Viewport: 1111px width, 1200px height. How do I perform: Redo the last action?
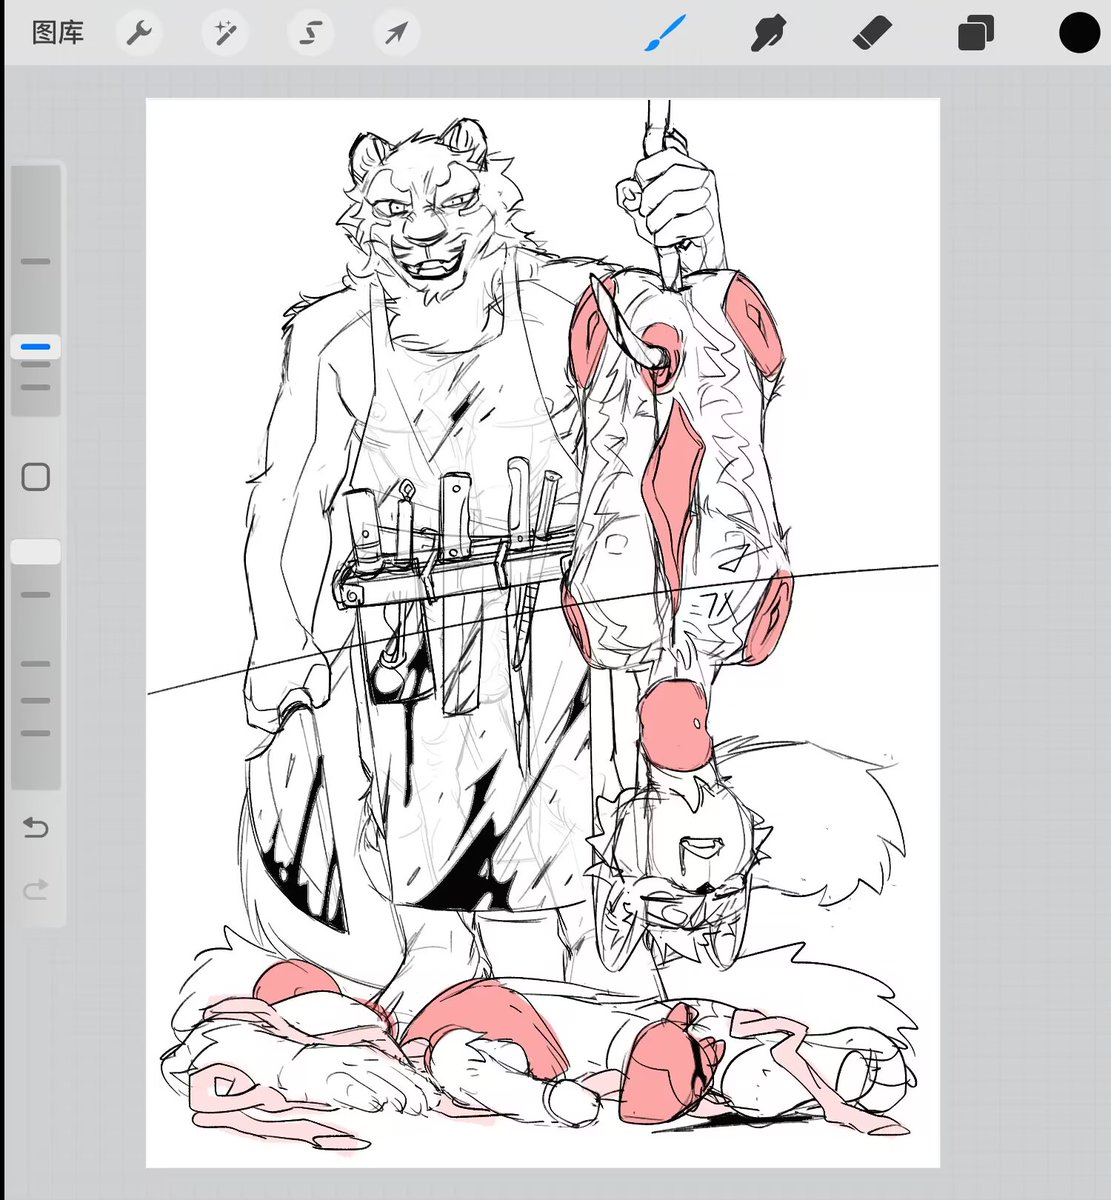(x=36, y=889)
